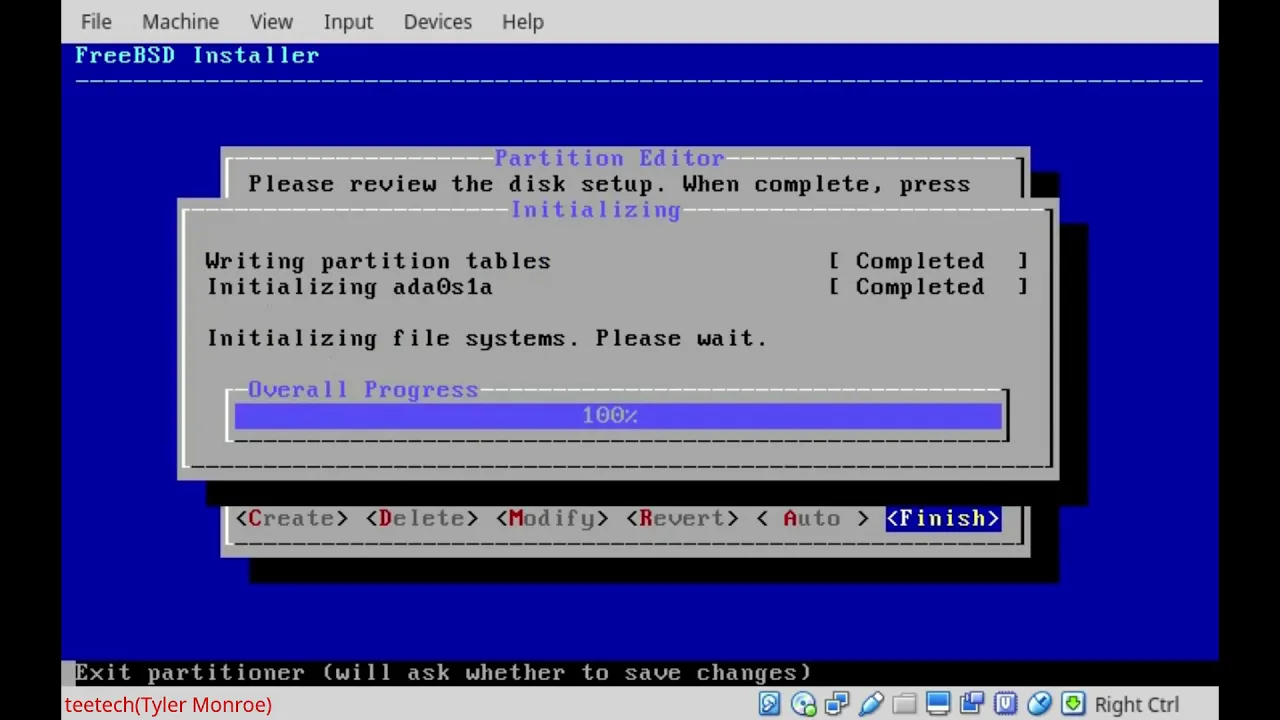Click the Partition Editor dialog title
The height and width of the screenshot is (720, 1280).
click(609, 158)
